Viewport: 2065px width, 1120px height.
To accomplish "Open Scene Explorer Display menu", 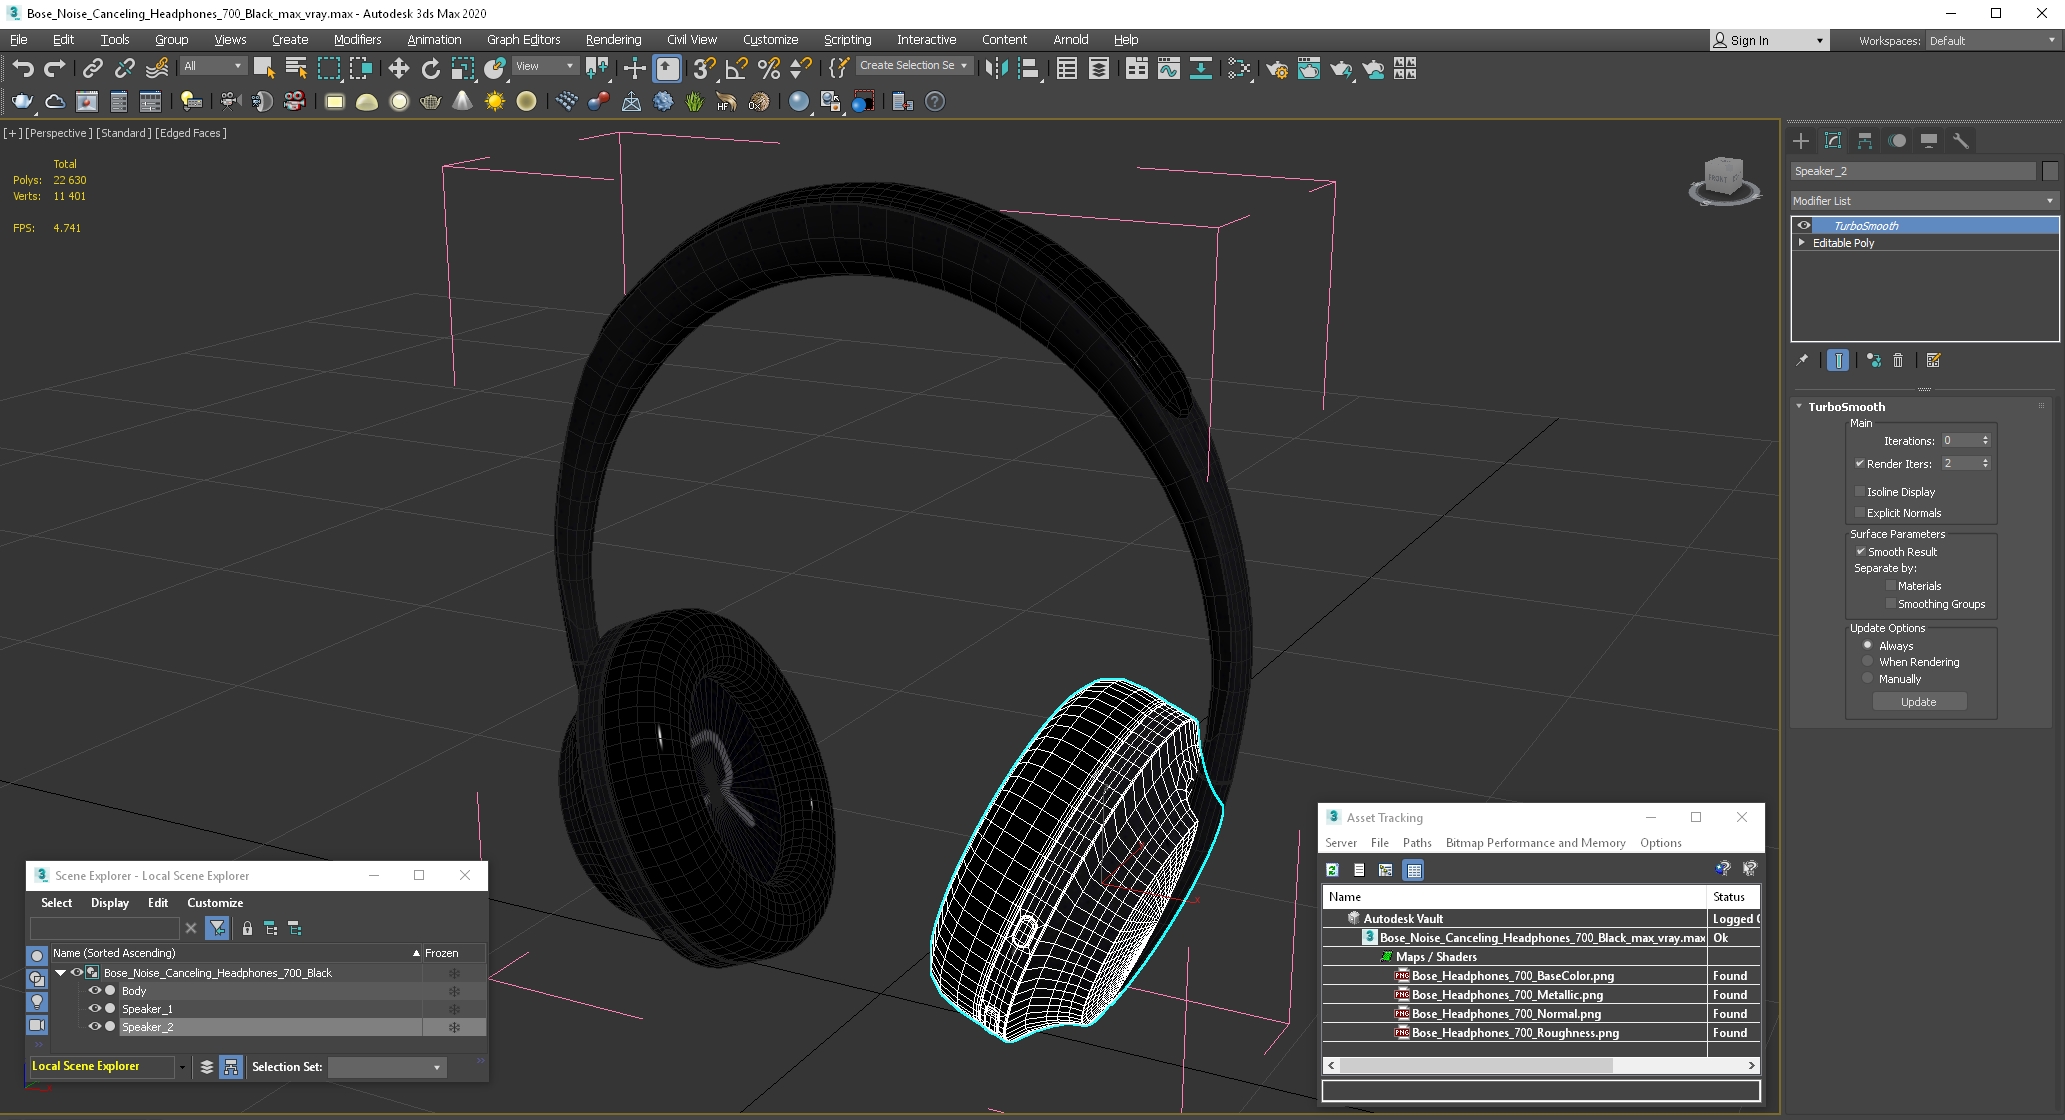I will [110, 903].
